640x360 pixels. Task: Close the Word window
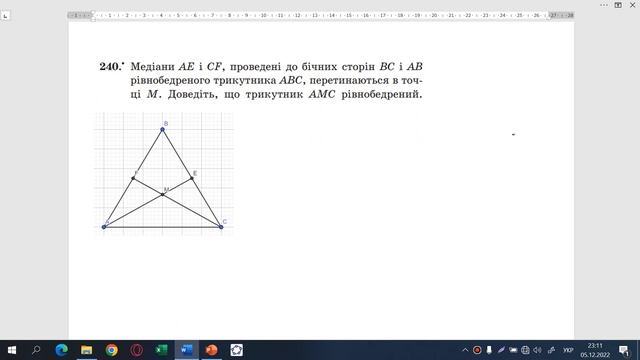[x=633, y=5]
